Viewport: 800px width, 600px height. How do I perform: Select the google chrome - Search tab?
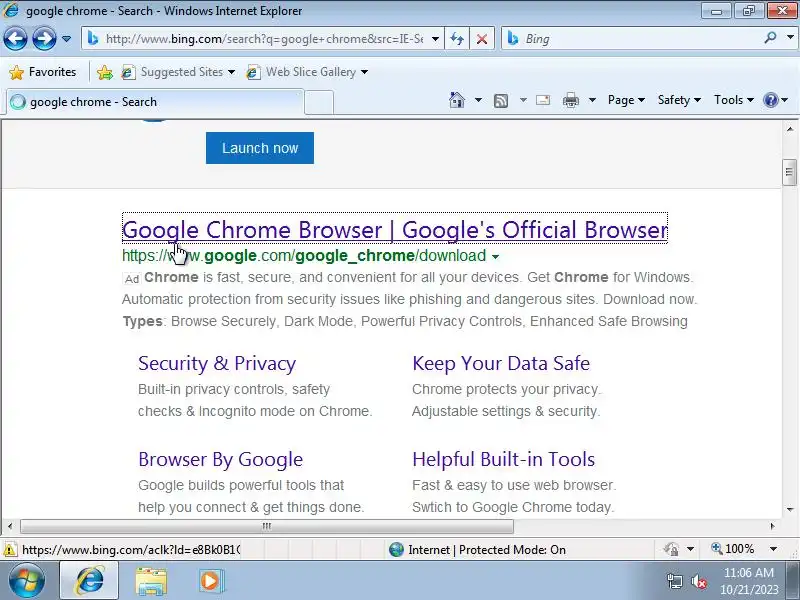click(x=155, y=102)
